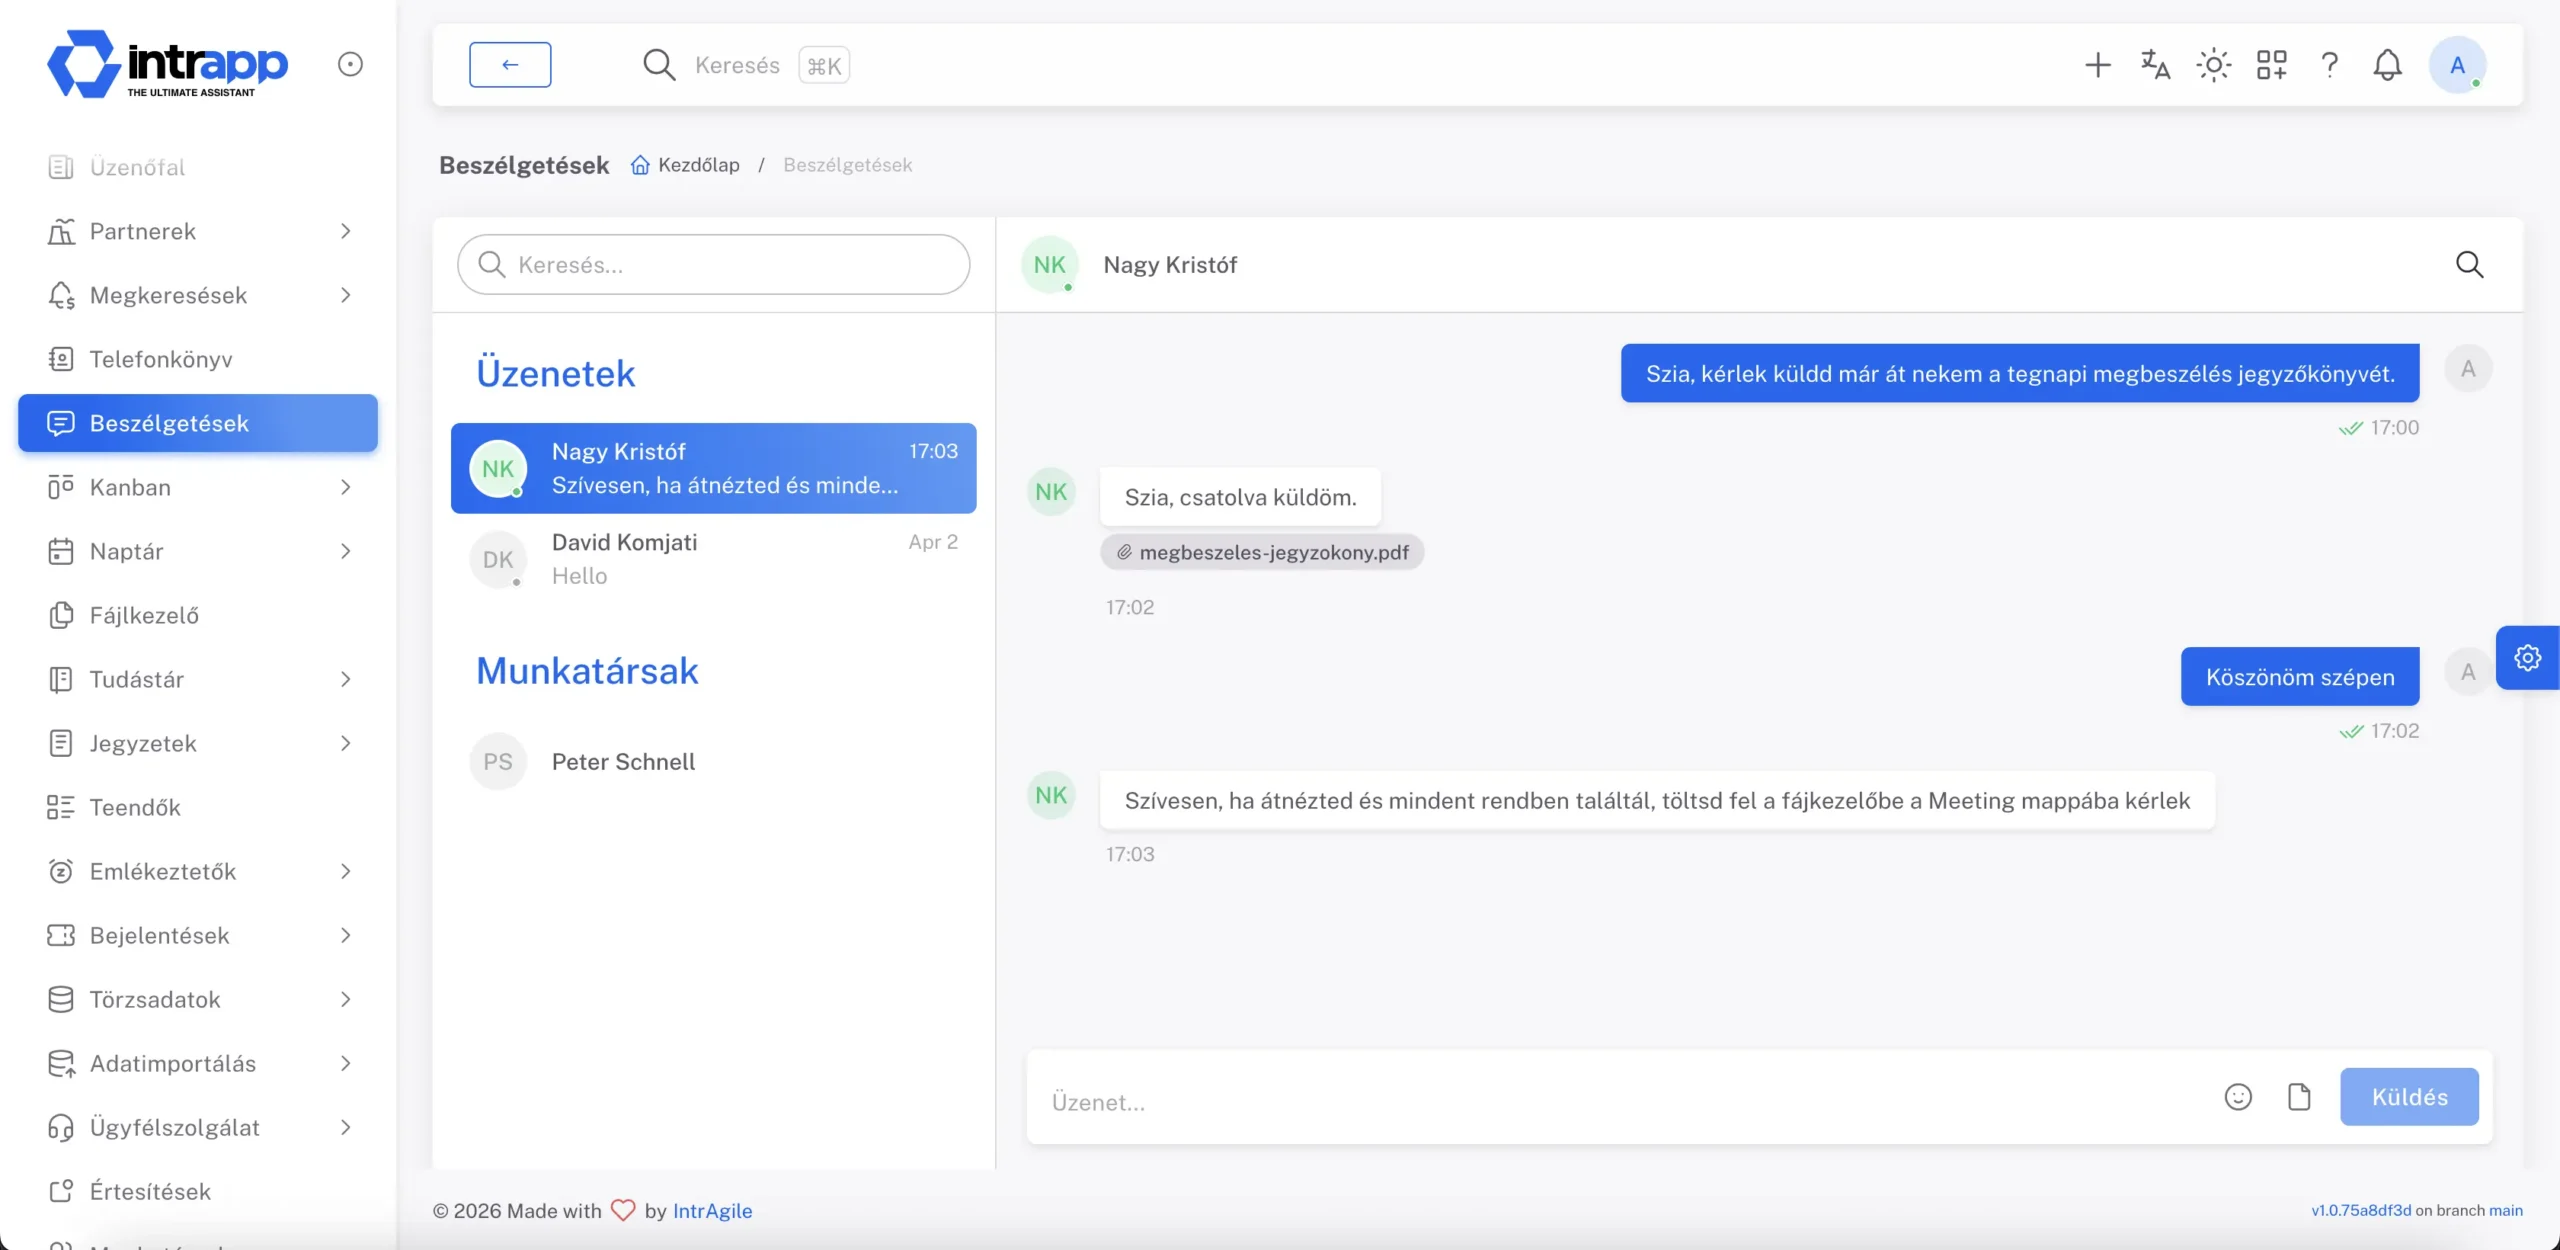Screen dimensions: 2560x1250
Task: Click the Keresés... conversation search field
Action: click(713, 265)
